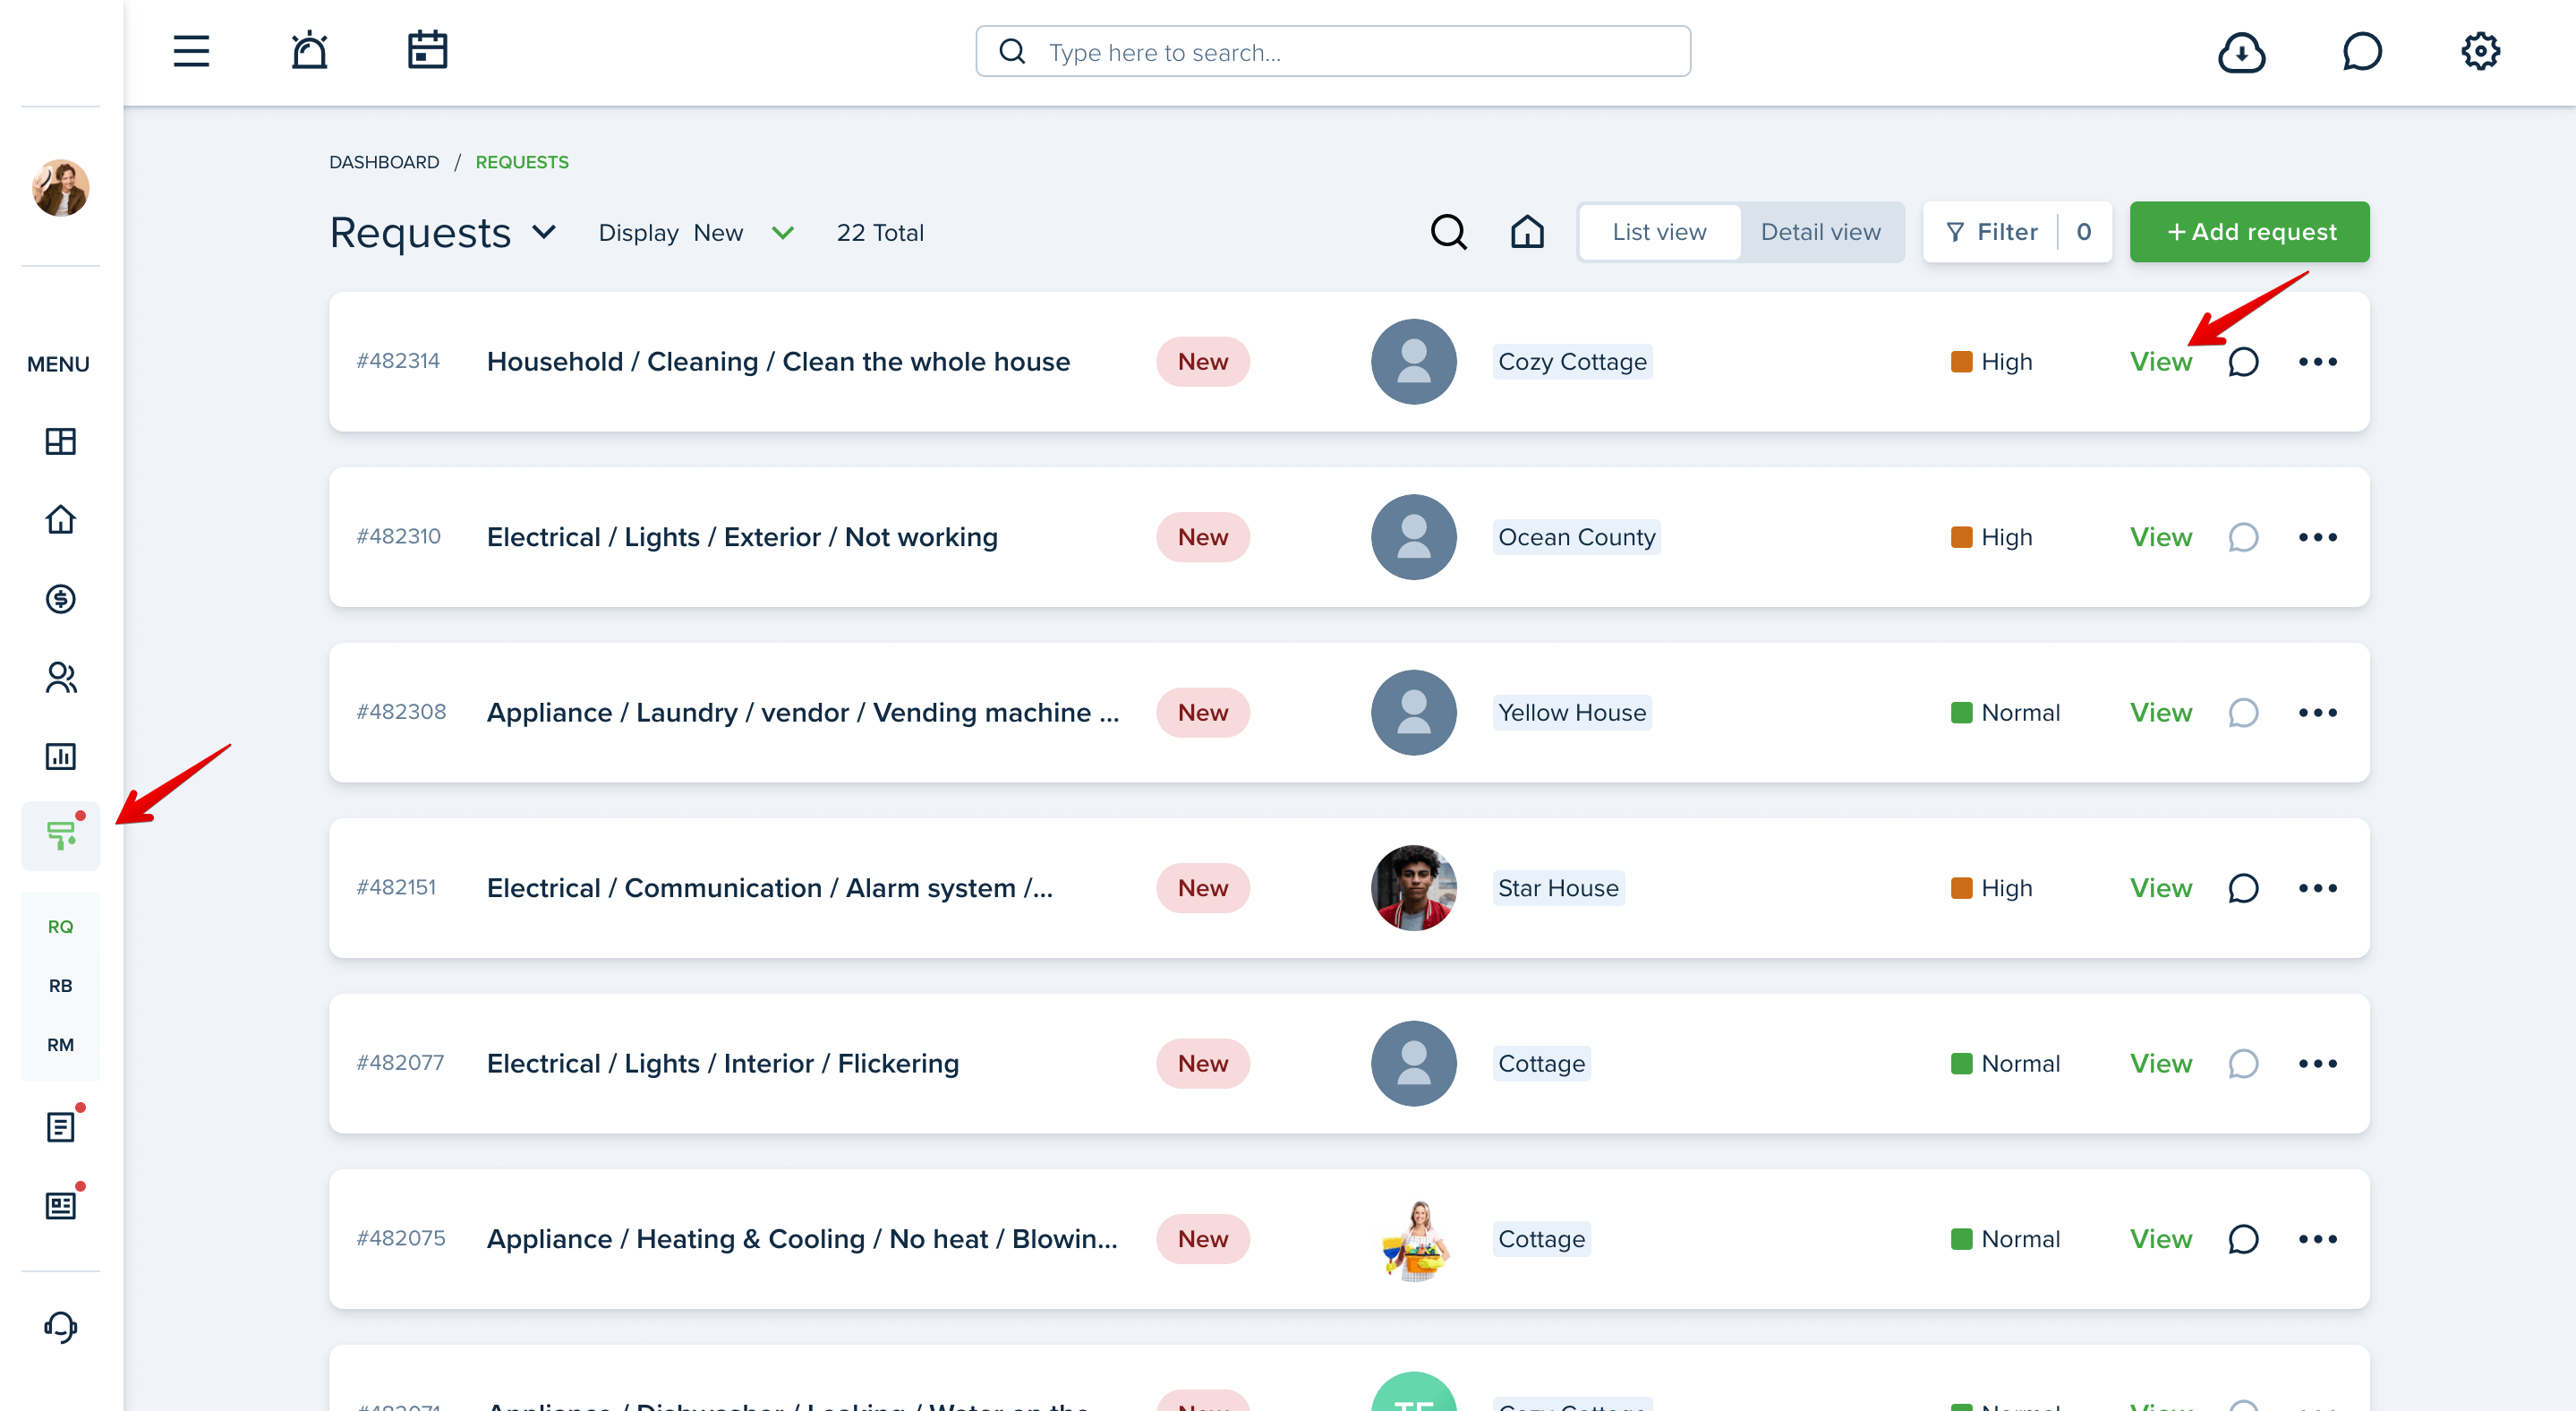2576x1411 pixels.
Task: Select the RQ submenu item
Action: 60,926
